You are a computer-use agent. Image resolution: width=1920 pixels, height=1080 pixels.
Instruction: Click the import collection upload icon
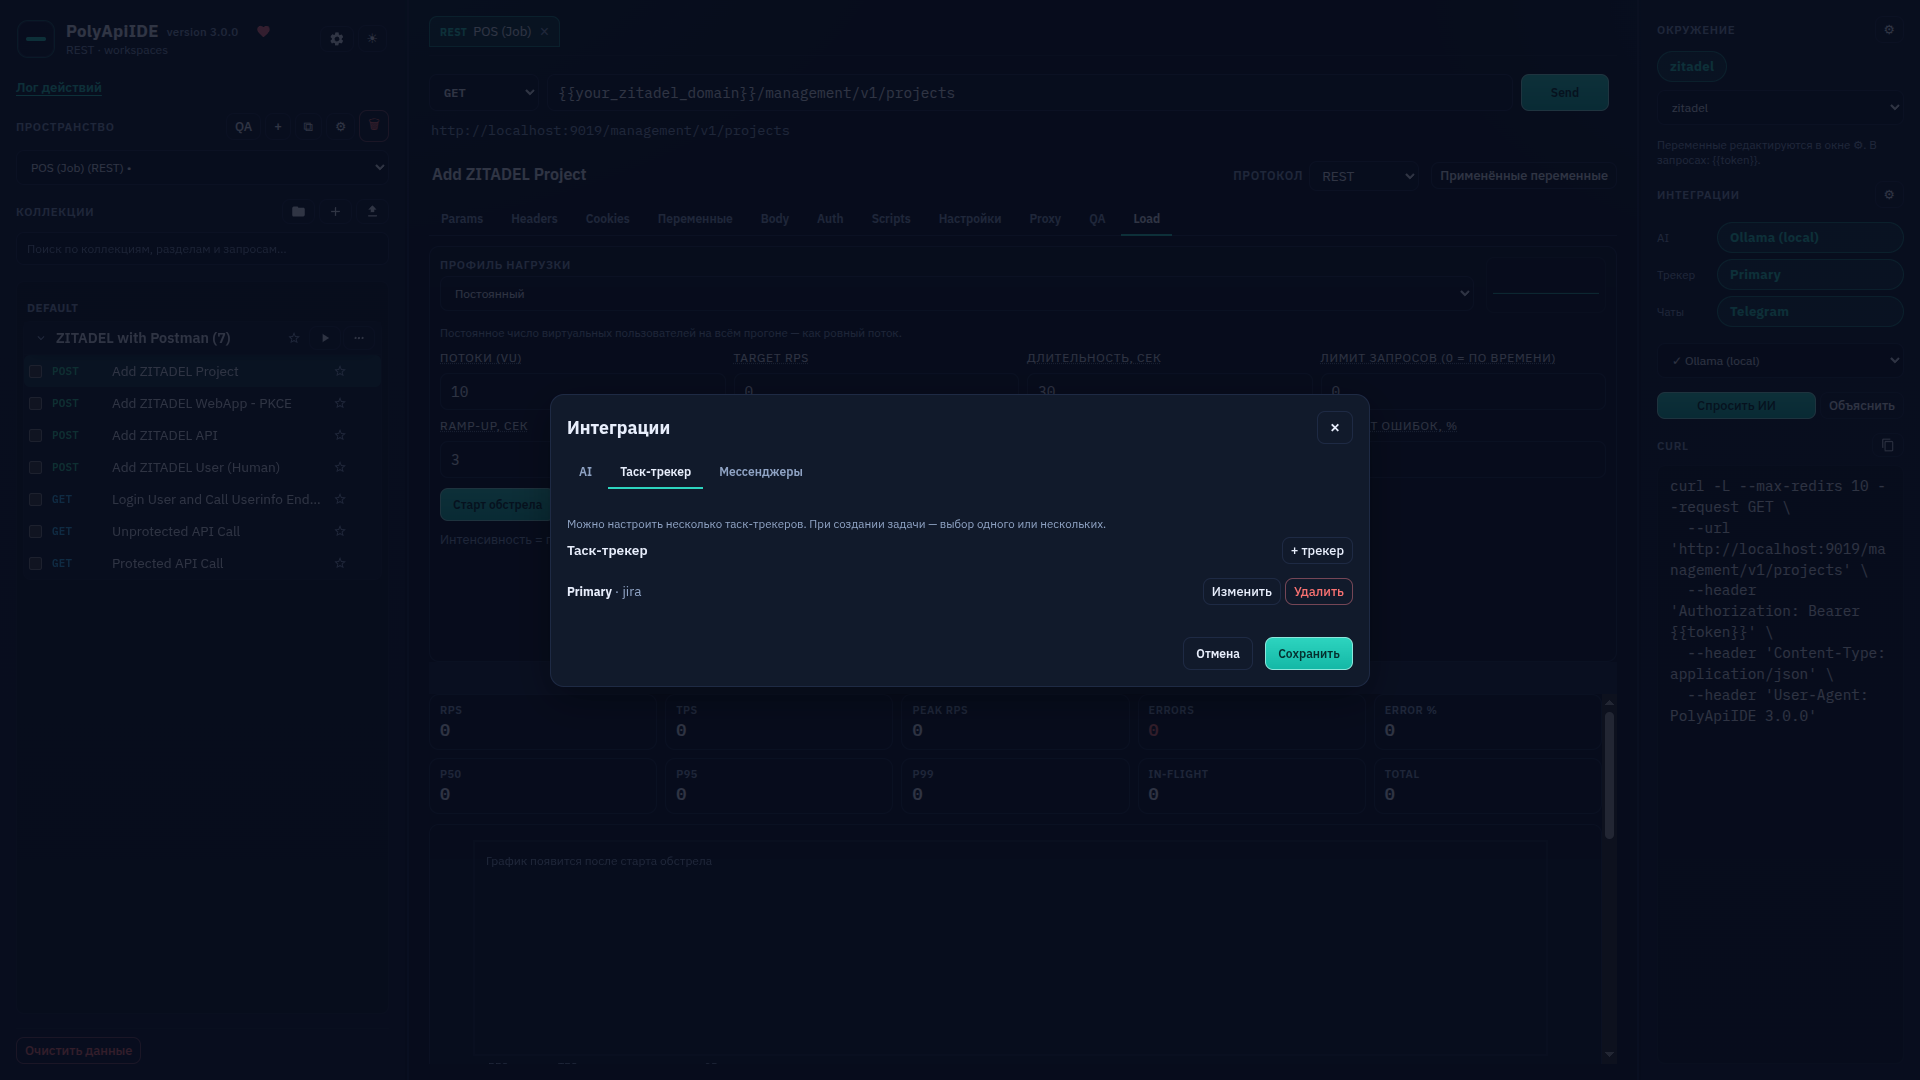coord(372,212)
